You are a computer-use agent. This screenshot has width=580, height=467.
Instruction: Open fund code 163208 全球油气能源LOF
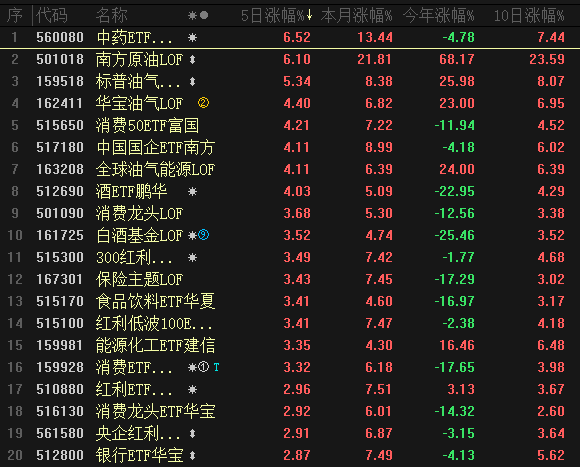[60, 169]
